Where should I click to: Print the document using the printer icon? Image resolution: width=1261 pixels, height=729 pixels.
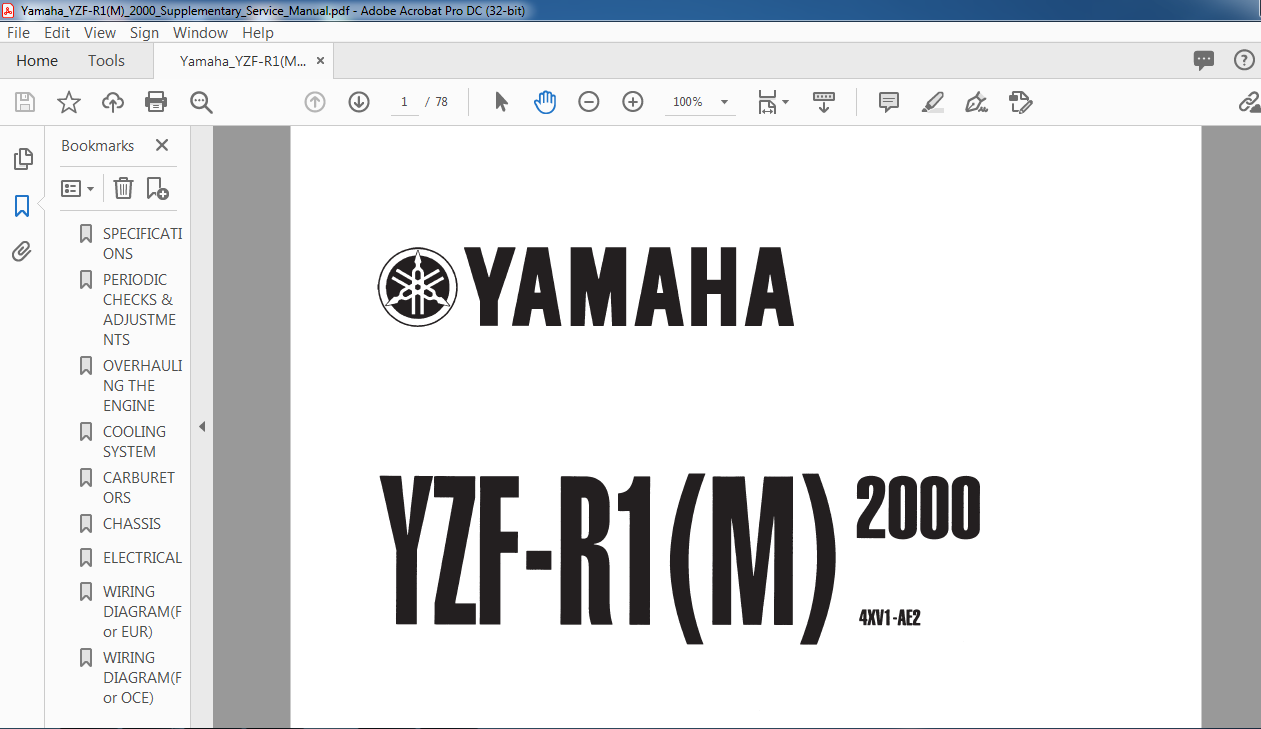coord(156,102)
